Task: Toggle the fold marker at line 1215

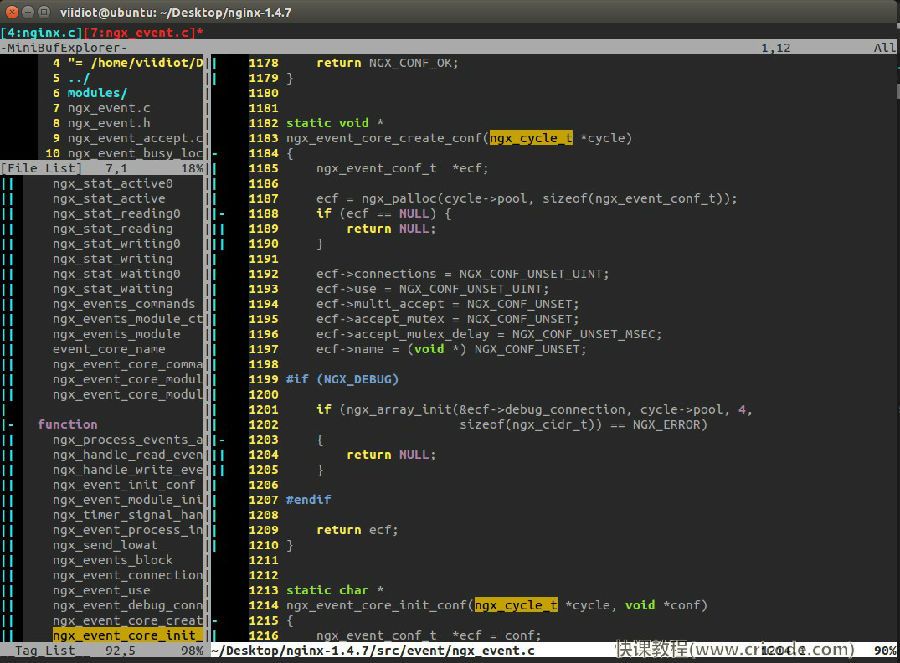Action: 214,621
